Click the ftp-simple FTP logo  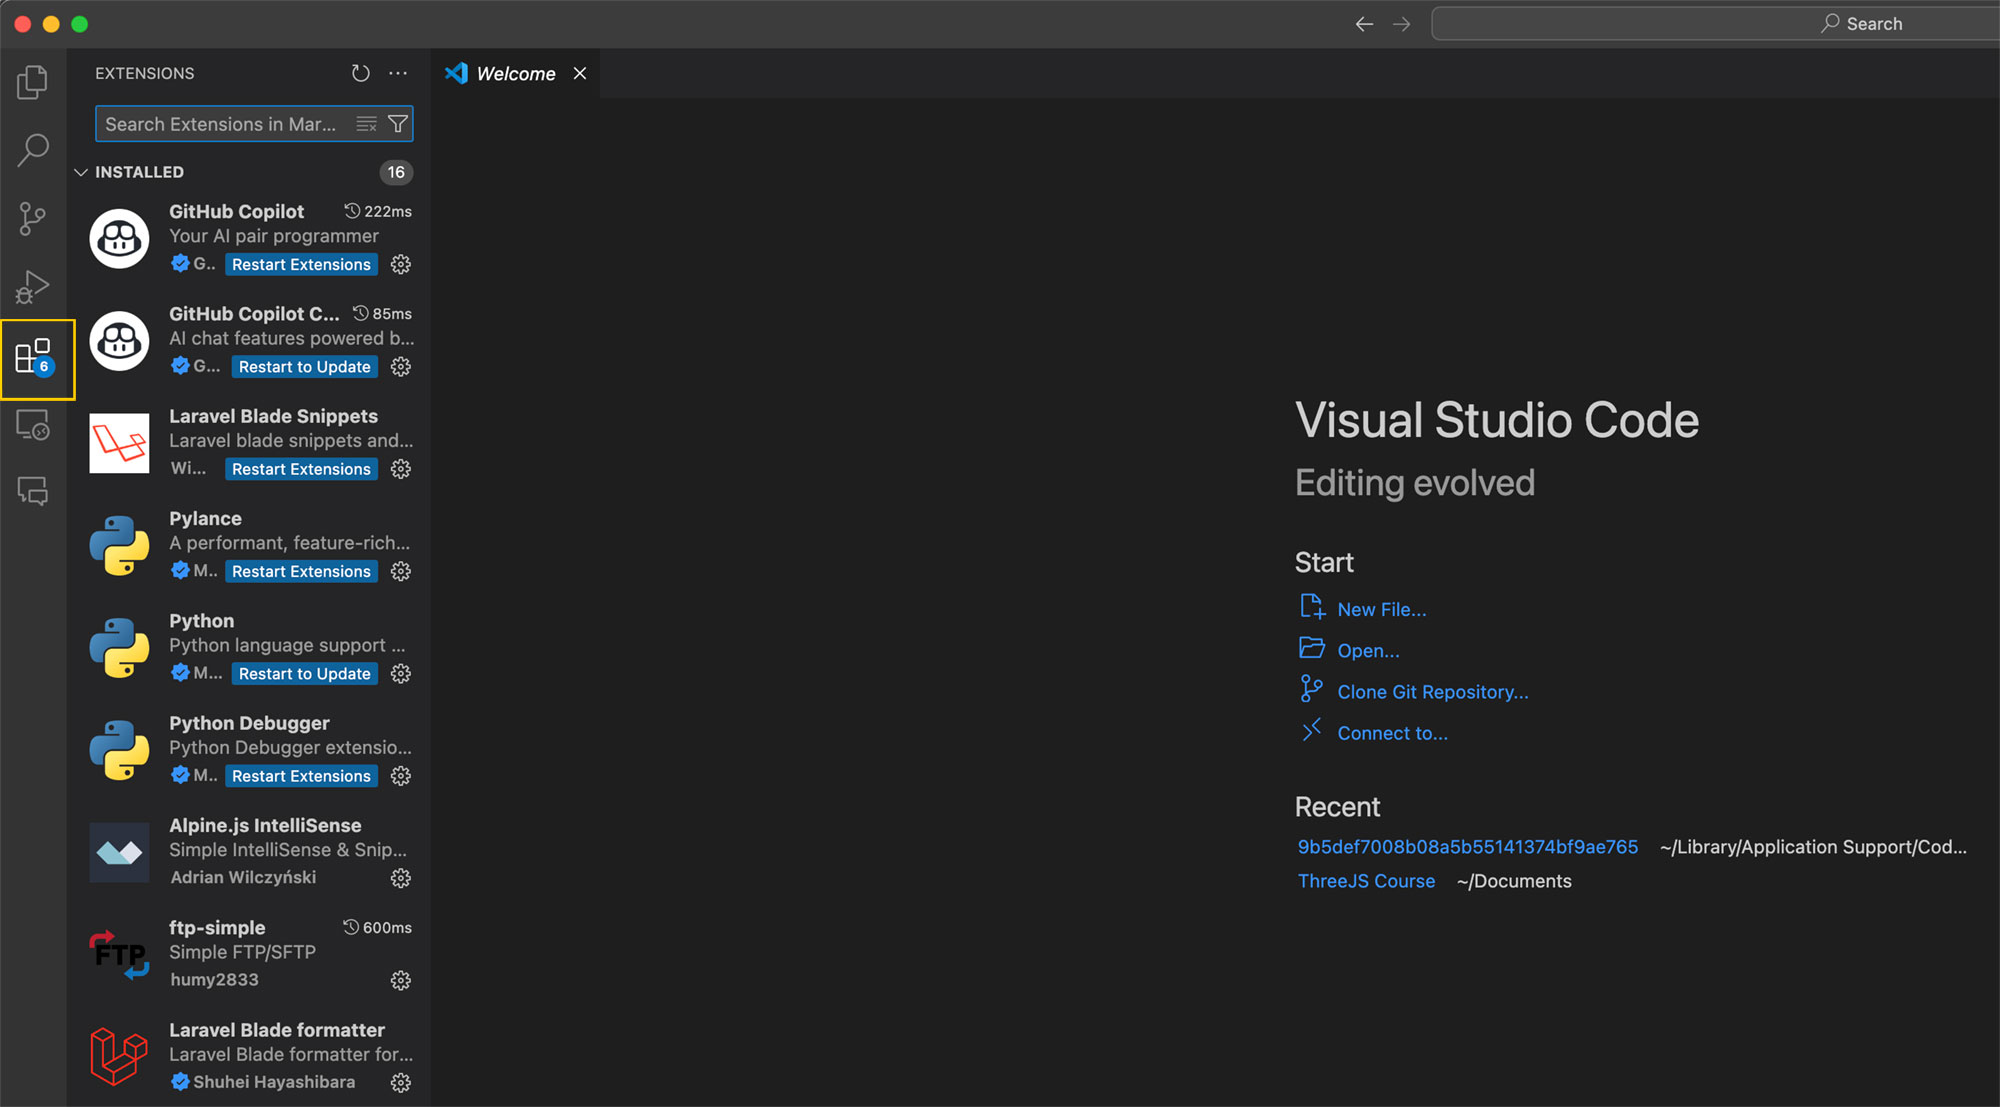click(x=119, y=955)
